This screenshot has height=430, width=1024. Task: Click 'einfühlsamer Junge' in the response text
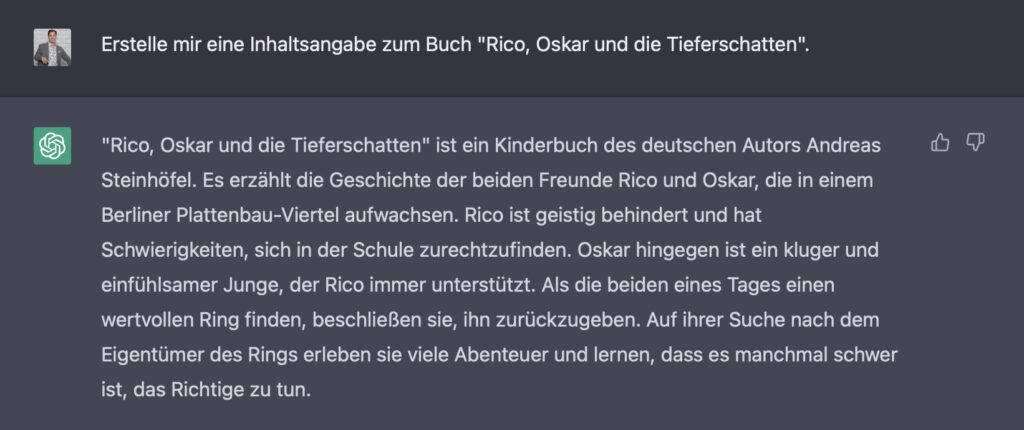(187, 286)
